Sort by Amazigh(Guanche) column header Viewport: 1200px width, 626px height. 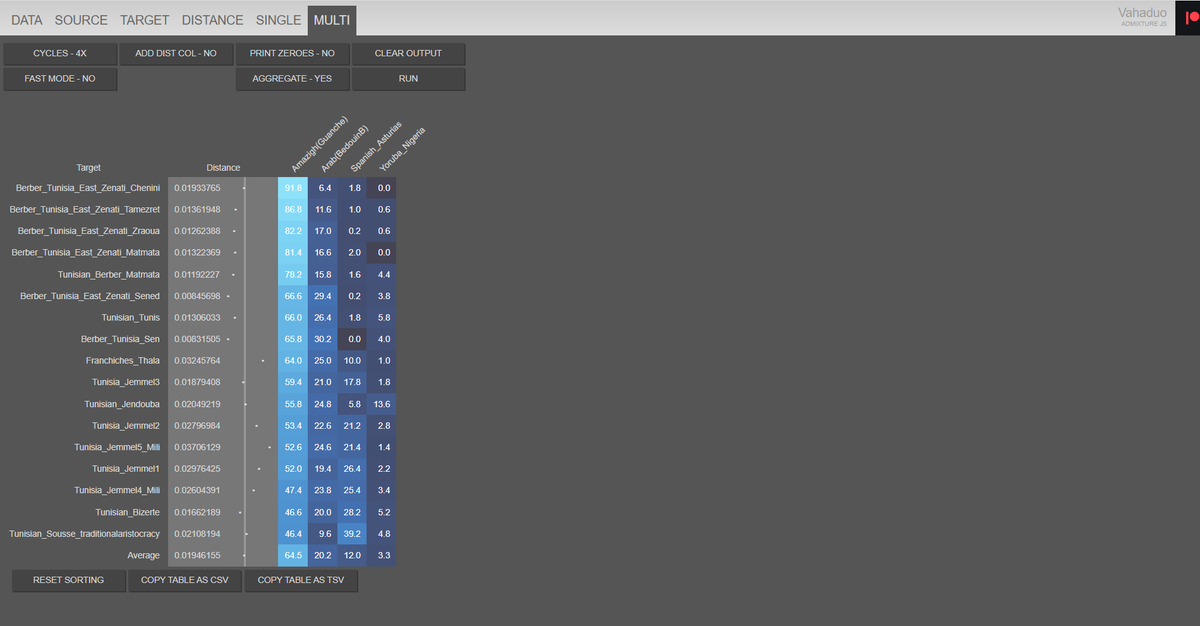click(x=318, y=145)
